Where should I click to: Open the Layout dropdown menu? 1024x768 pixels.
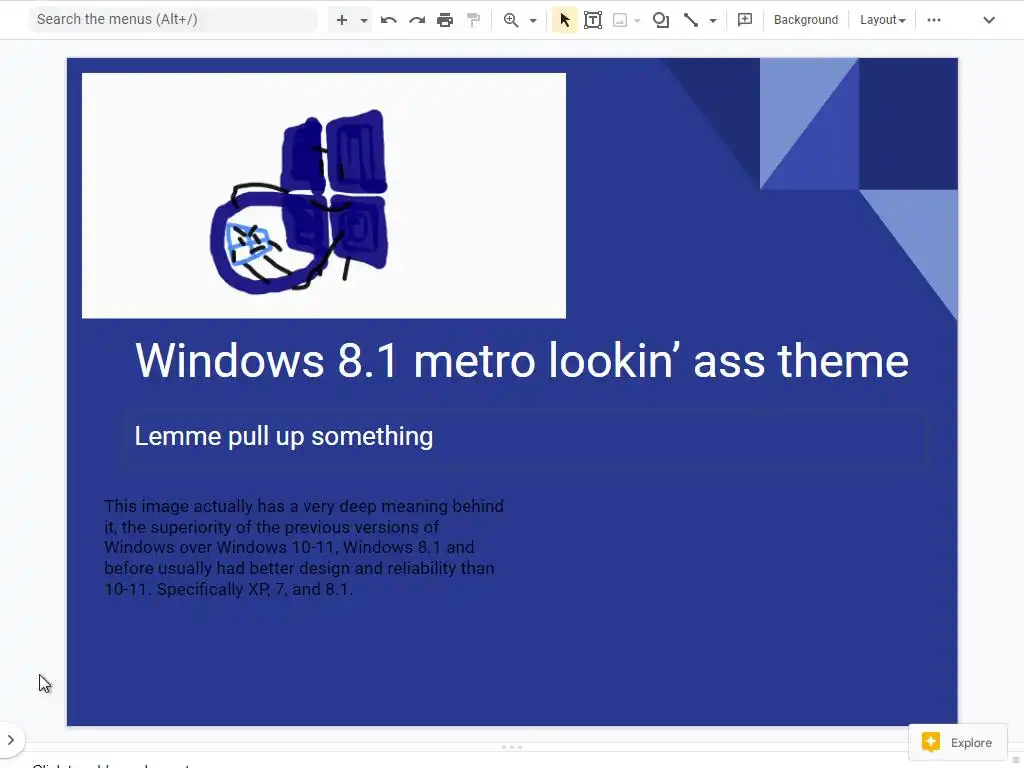click(882, 20)
